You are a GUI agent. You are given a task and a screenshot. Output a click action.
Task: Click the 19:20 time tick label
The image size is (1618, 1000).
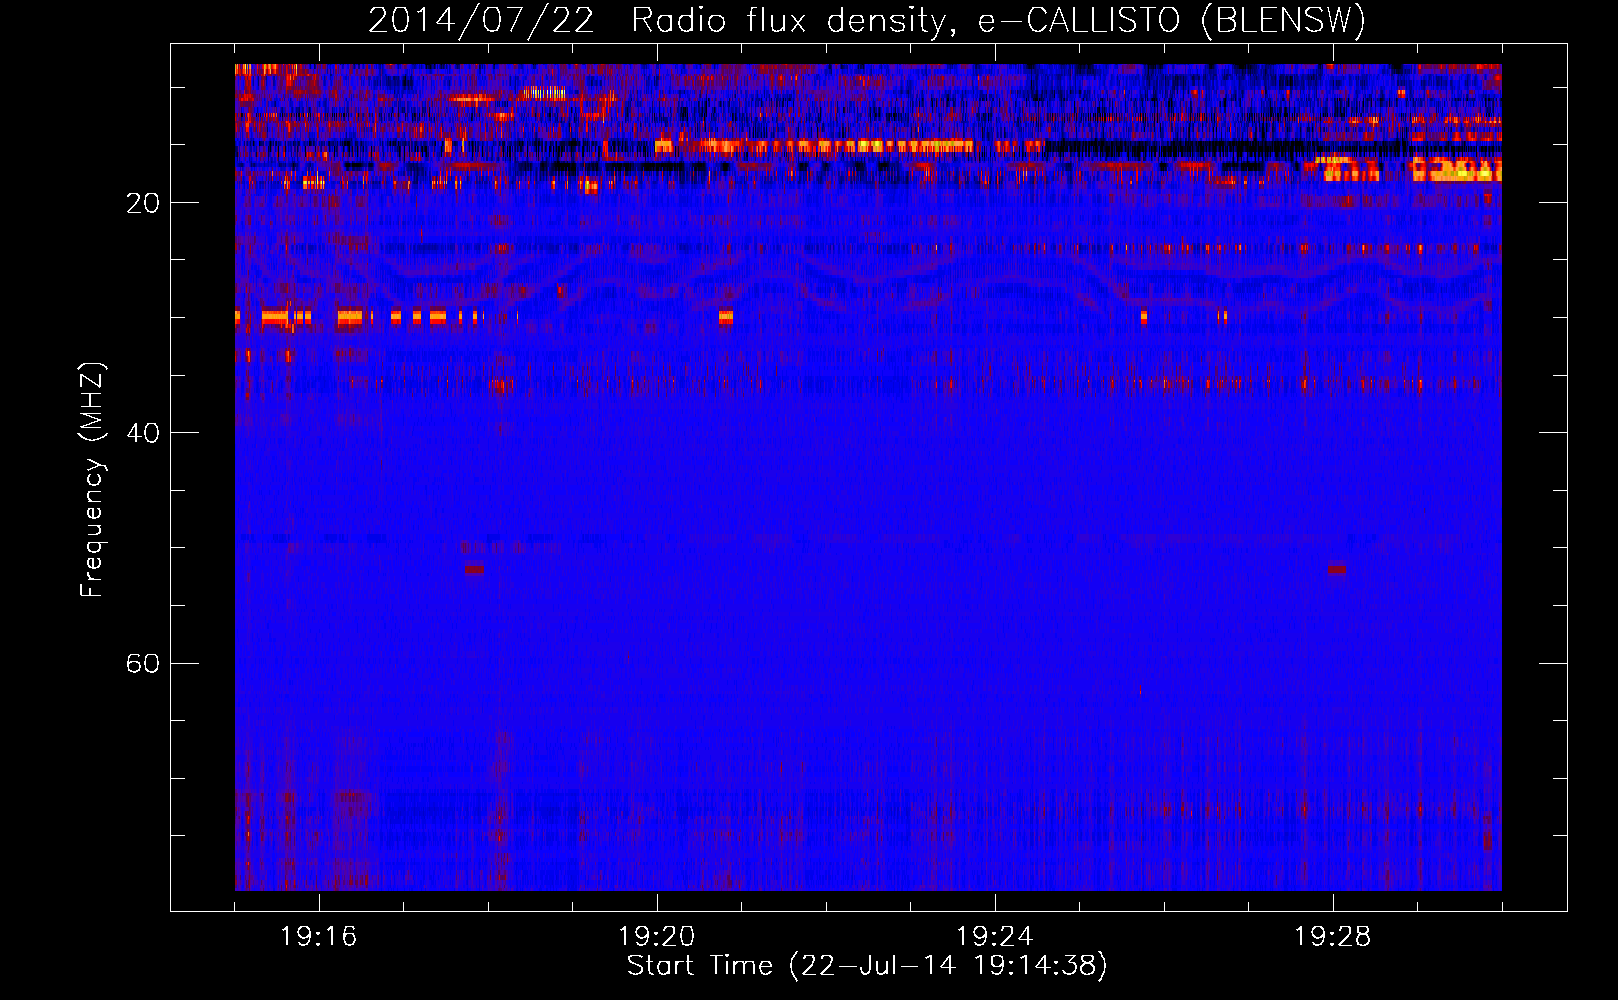pyautogui.click(x=656, y=937)
